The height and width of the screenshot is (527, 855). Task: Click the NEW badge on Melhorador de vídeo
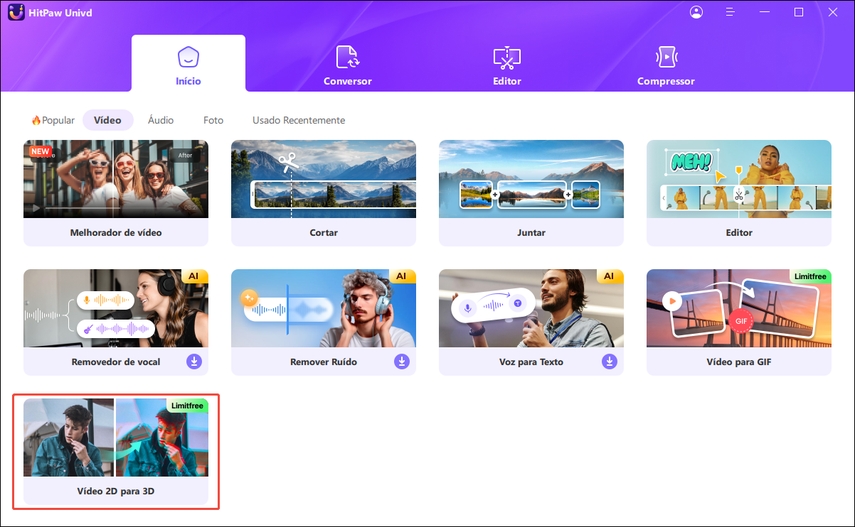pos(40,151)
